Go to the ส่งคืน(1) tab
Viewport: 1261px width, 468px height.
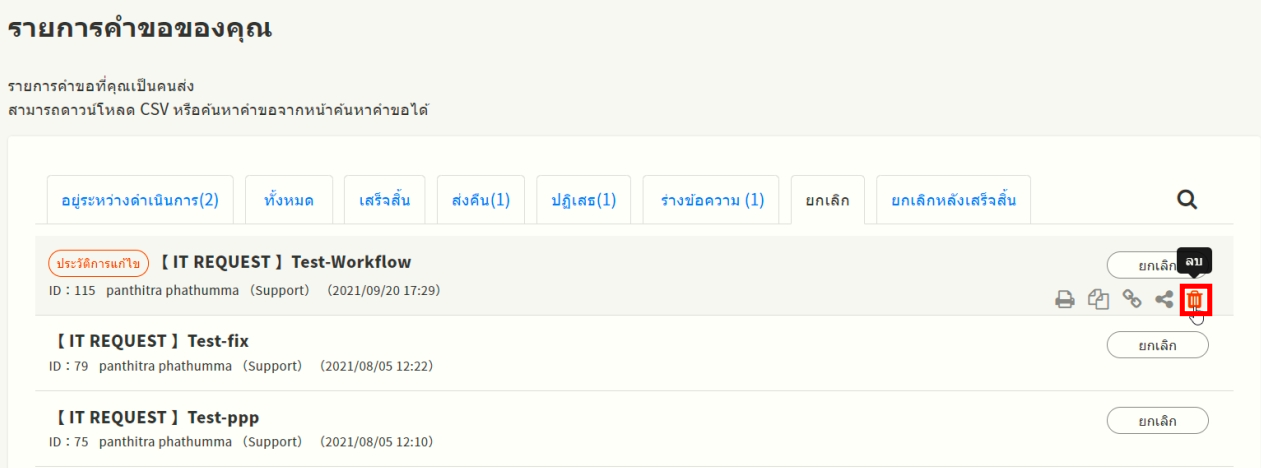[481, 200]
